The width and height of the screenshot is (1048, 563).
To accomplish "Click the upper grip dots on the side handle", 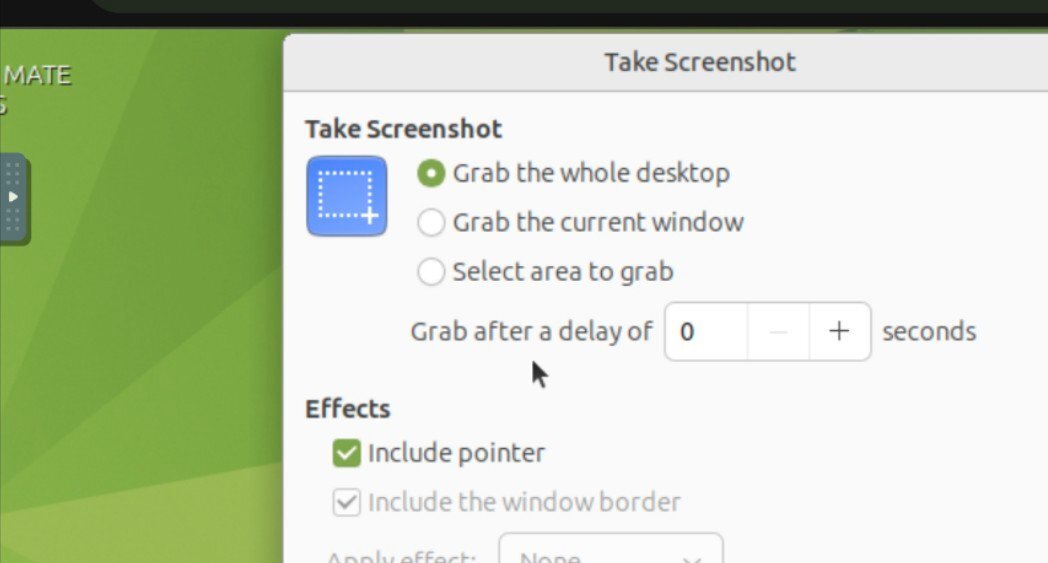I will click(13, 172).
